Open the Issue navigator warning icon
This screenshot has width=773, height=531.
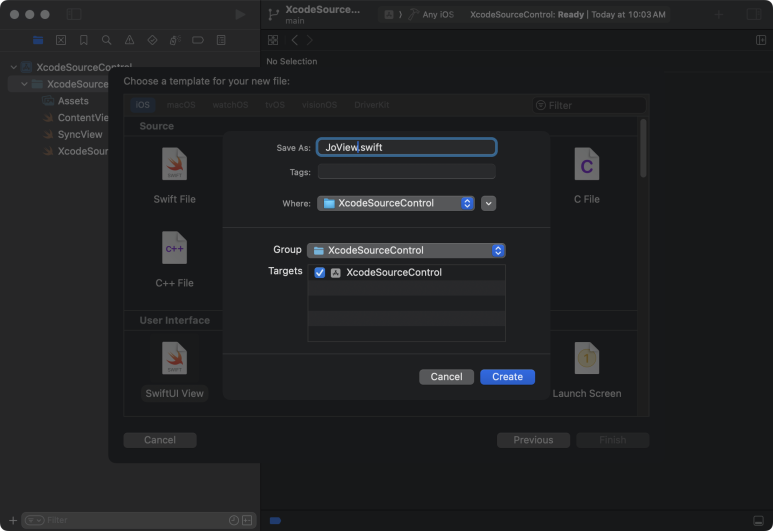(x=129, y=40)
